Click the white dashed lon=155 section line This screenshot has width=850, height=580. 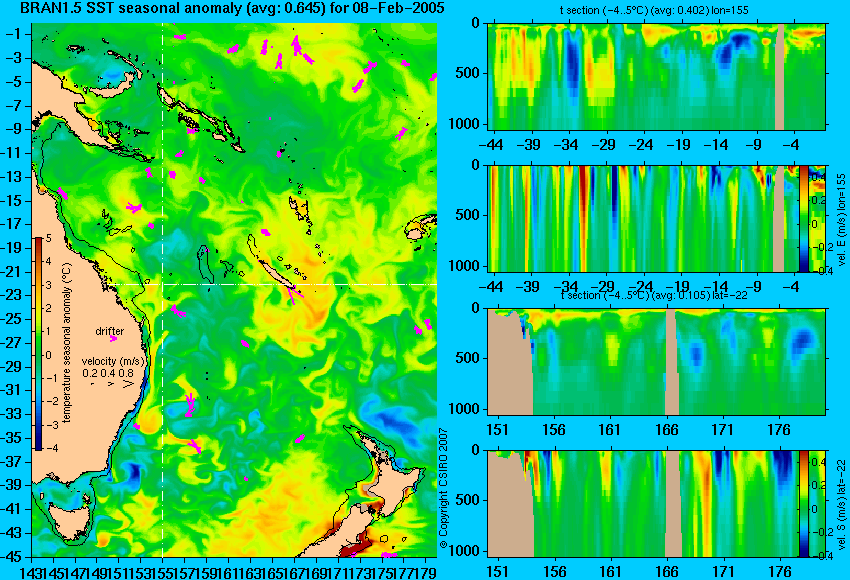[x=163, y=290]
